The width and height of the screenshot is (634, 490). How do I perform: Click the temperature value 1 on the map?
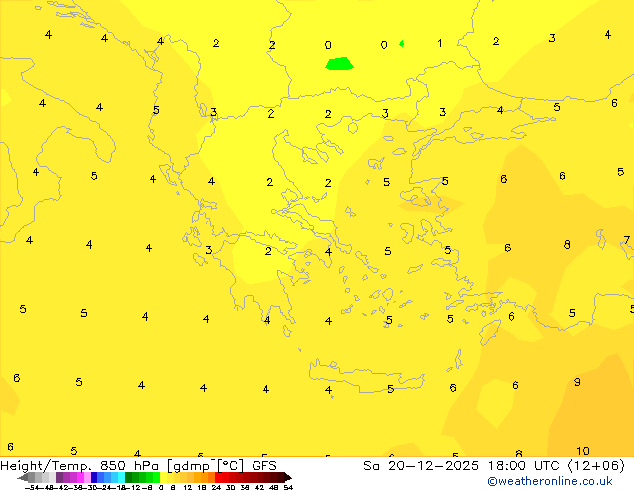pos(440,43)
